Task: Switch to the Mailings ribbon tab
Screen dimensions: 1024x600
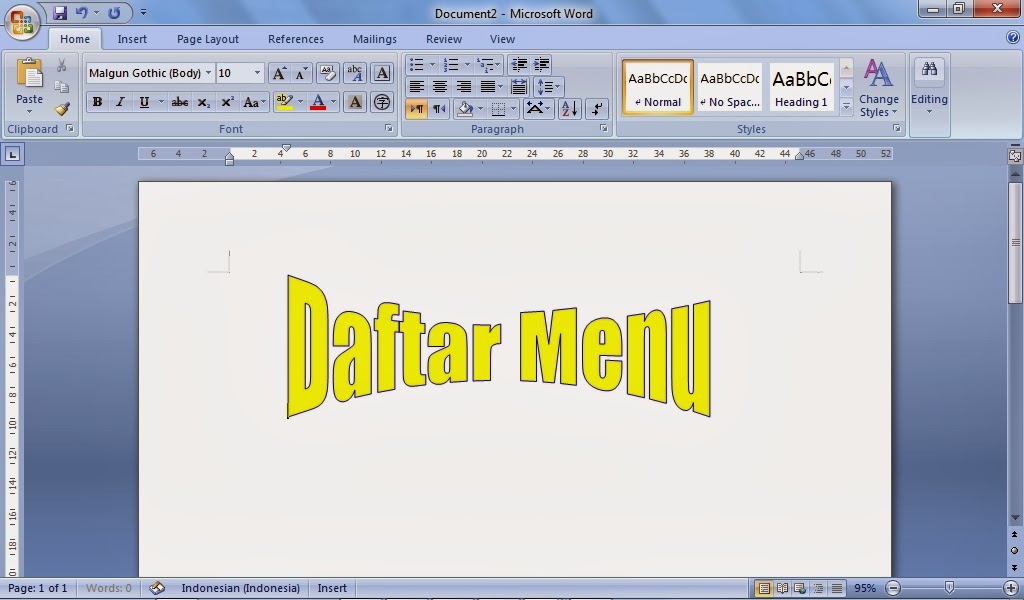Action: pyautogui.click(x=374, y=39)
